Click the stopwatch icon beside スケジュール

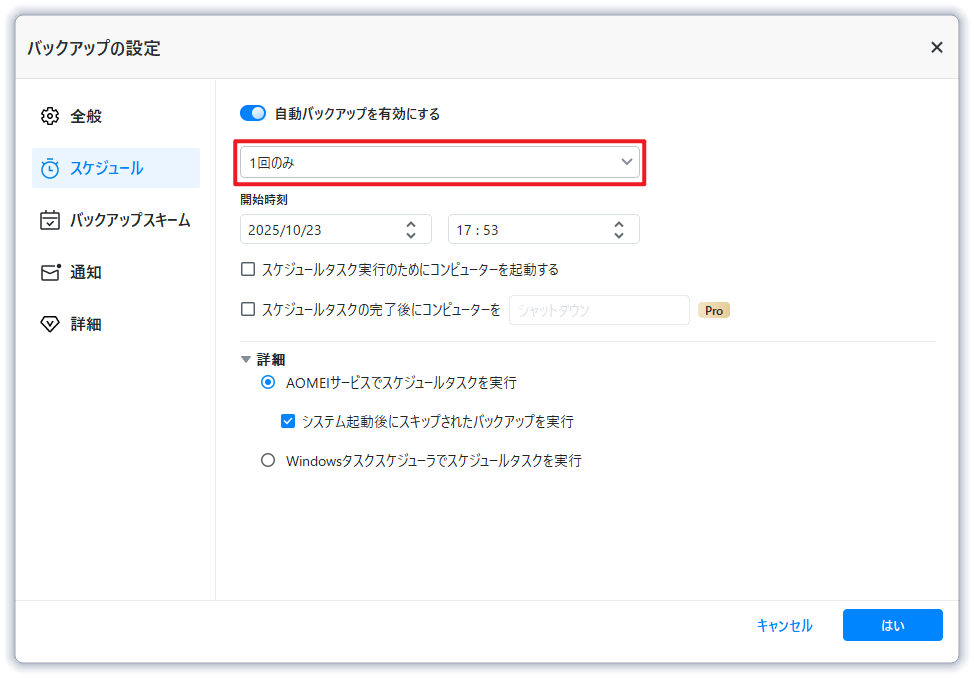pyautogui.click(x=50, y=168)
